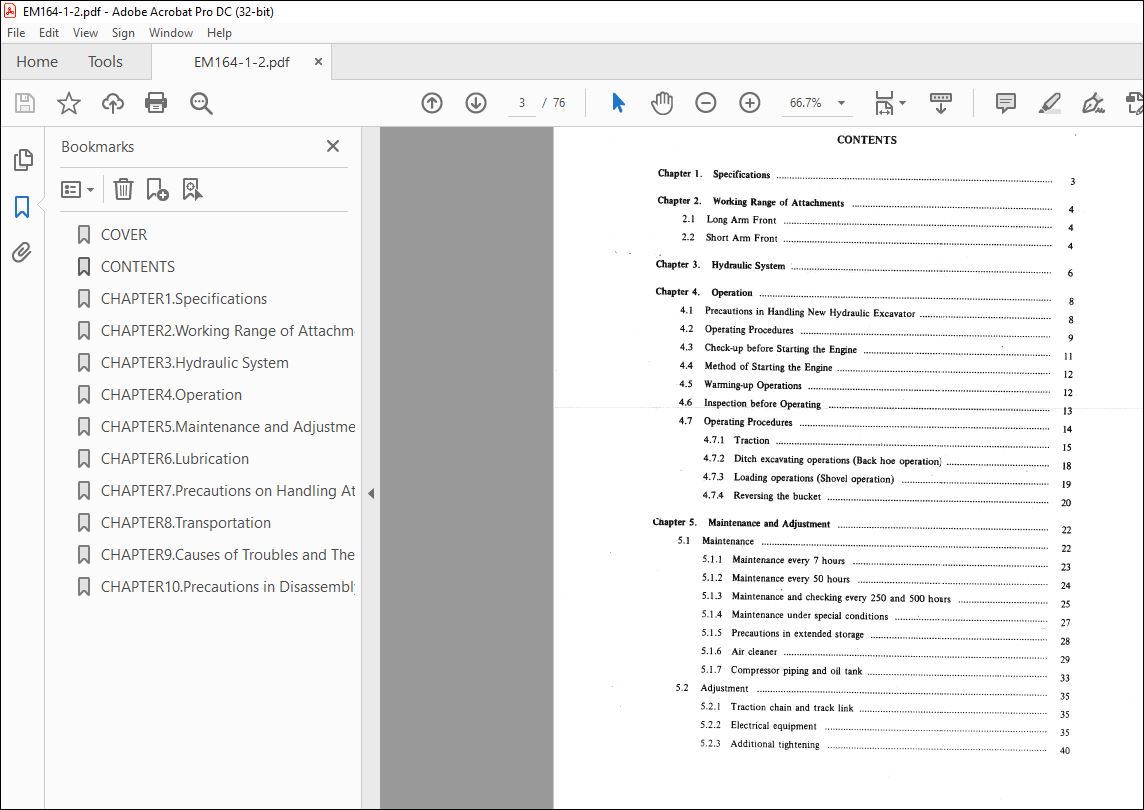Click the scrolling mode keyboard-arrow icon

940,103
